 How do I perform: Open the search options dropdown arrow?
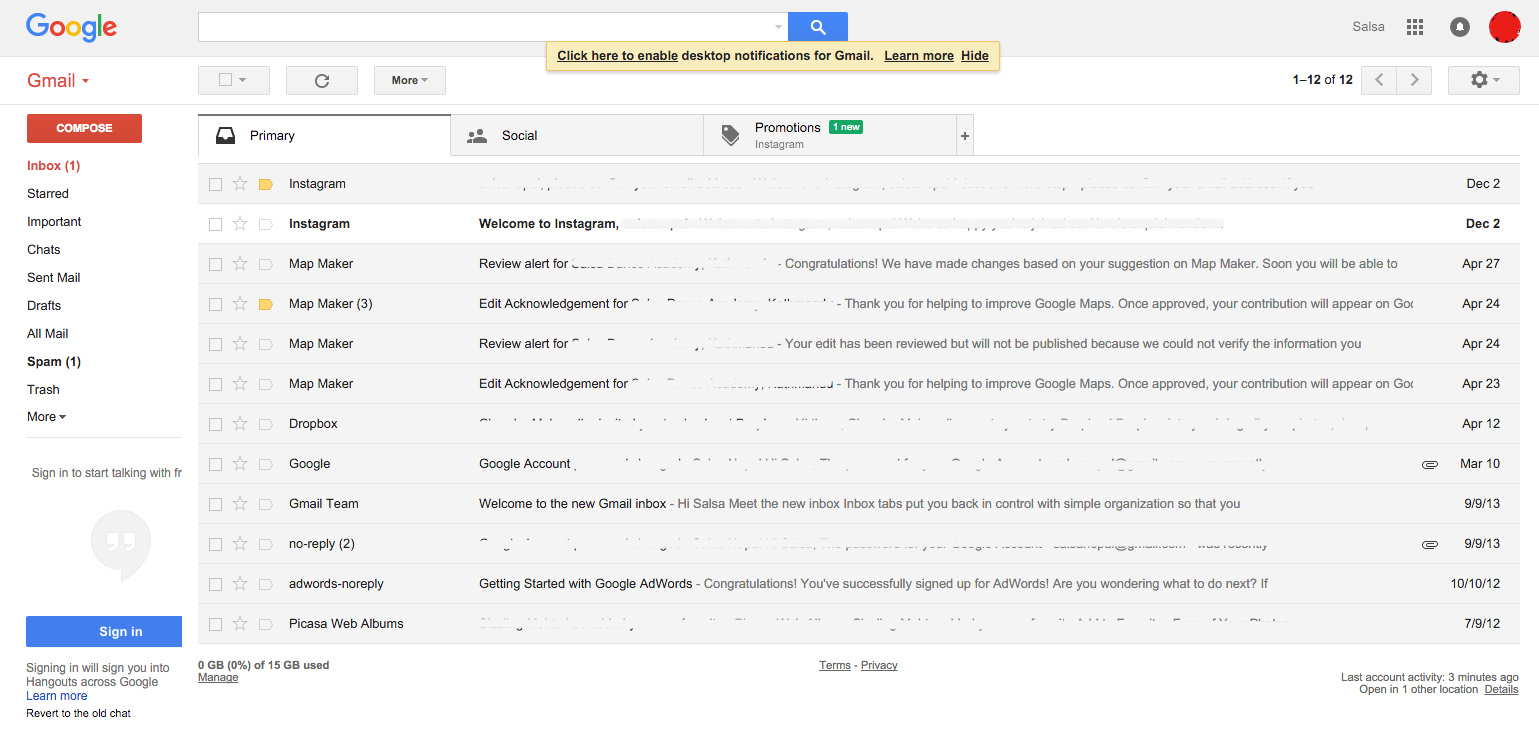point(778,27)
